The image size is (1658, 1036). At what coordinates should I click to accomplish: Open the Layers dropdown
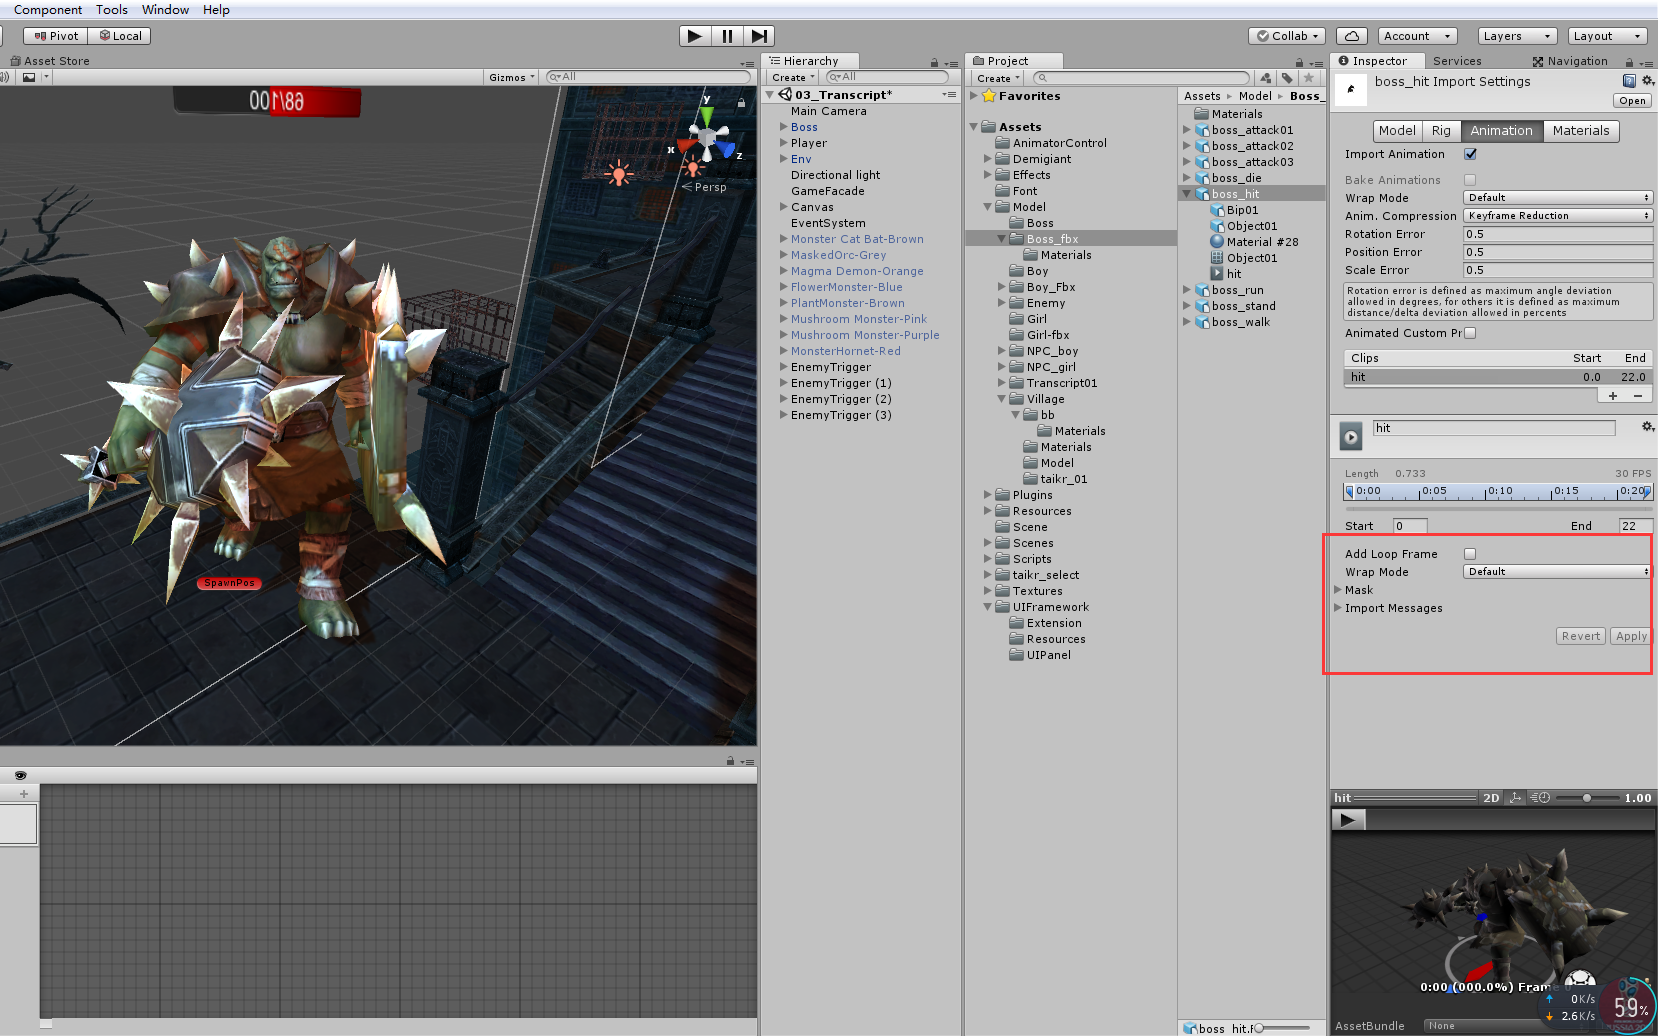click(x=1517, y=36)
